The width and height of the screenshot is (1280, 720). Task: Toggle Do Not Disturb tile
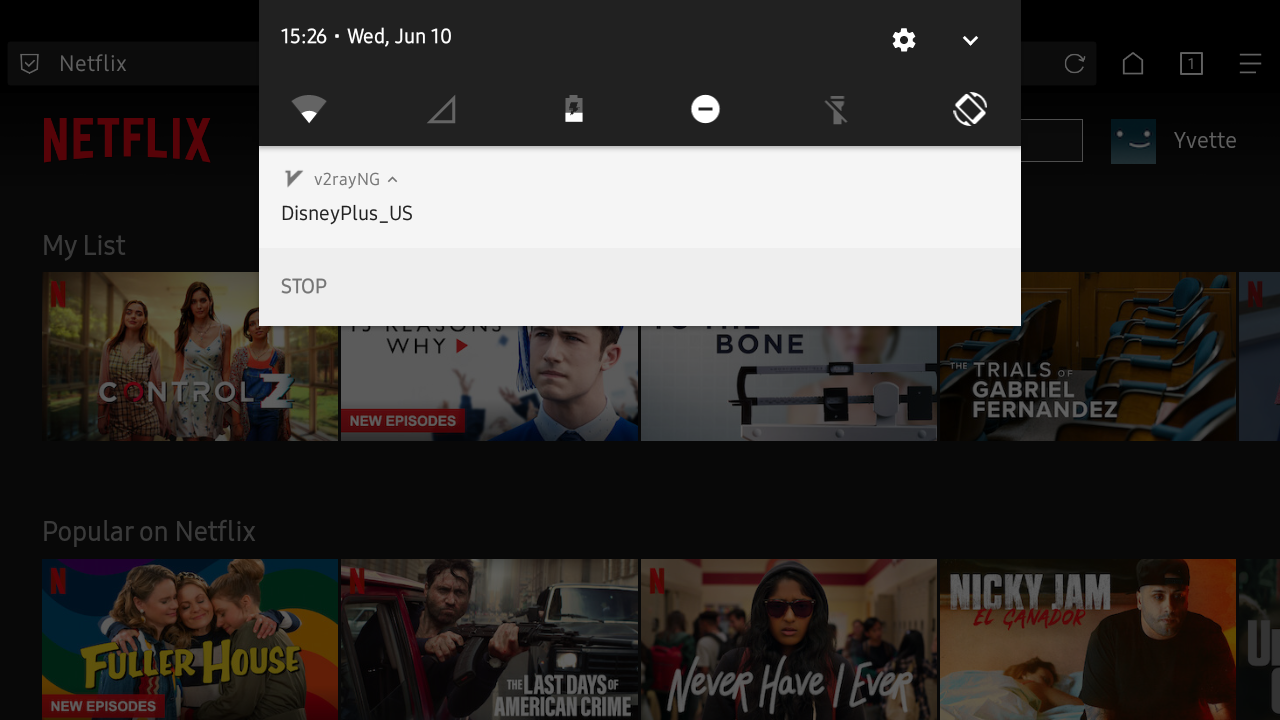pos(705,109)
